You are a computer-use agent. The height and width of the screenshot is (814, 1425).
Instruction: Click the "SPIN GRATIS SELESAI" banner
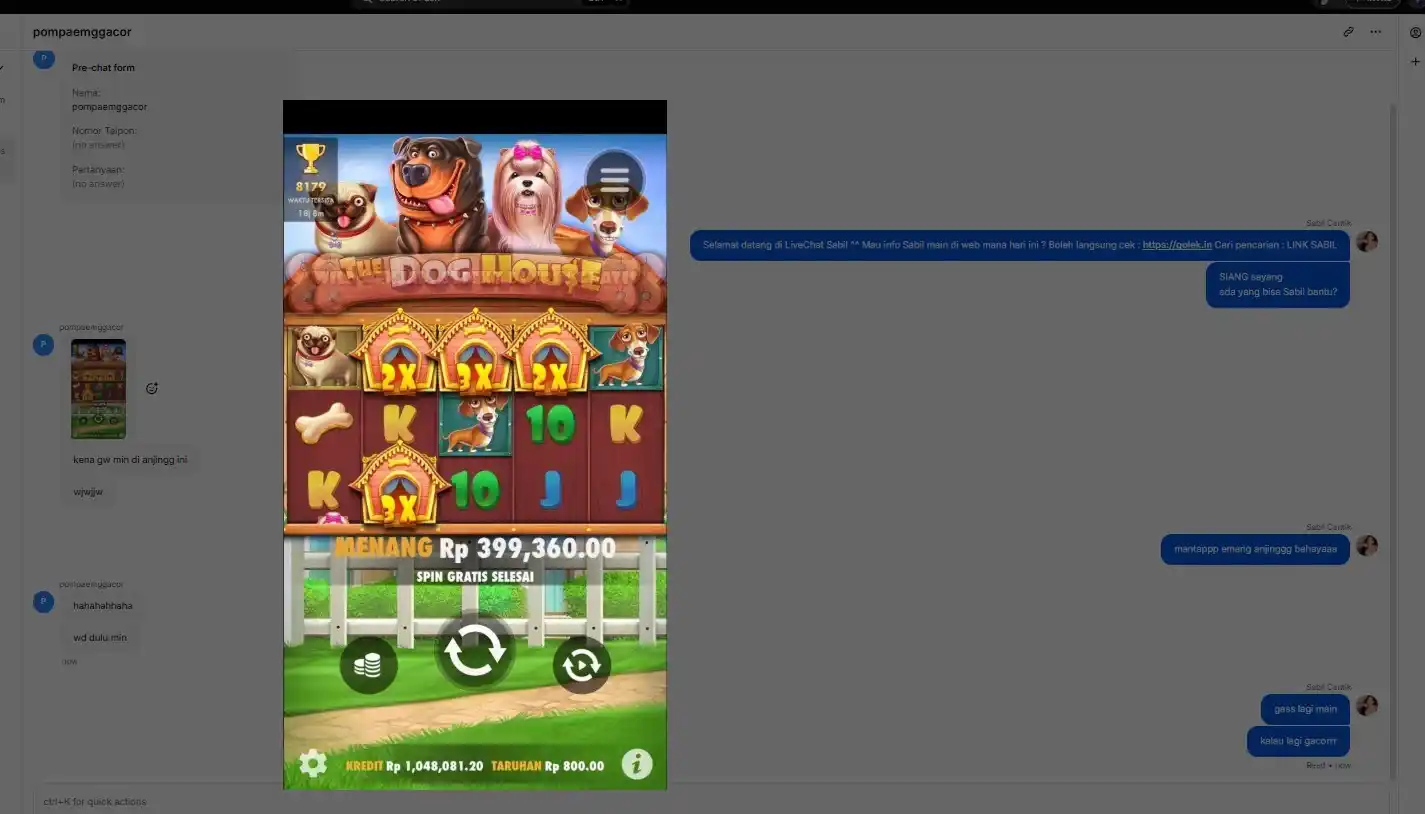click(x=475, y=577)
